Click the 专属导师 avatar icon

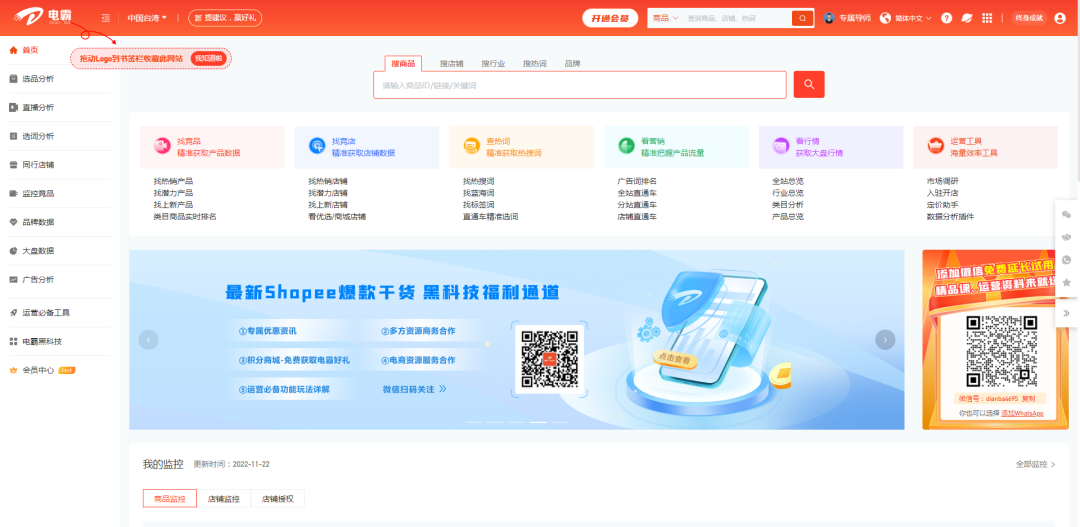click(x=829, y=18)
